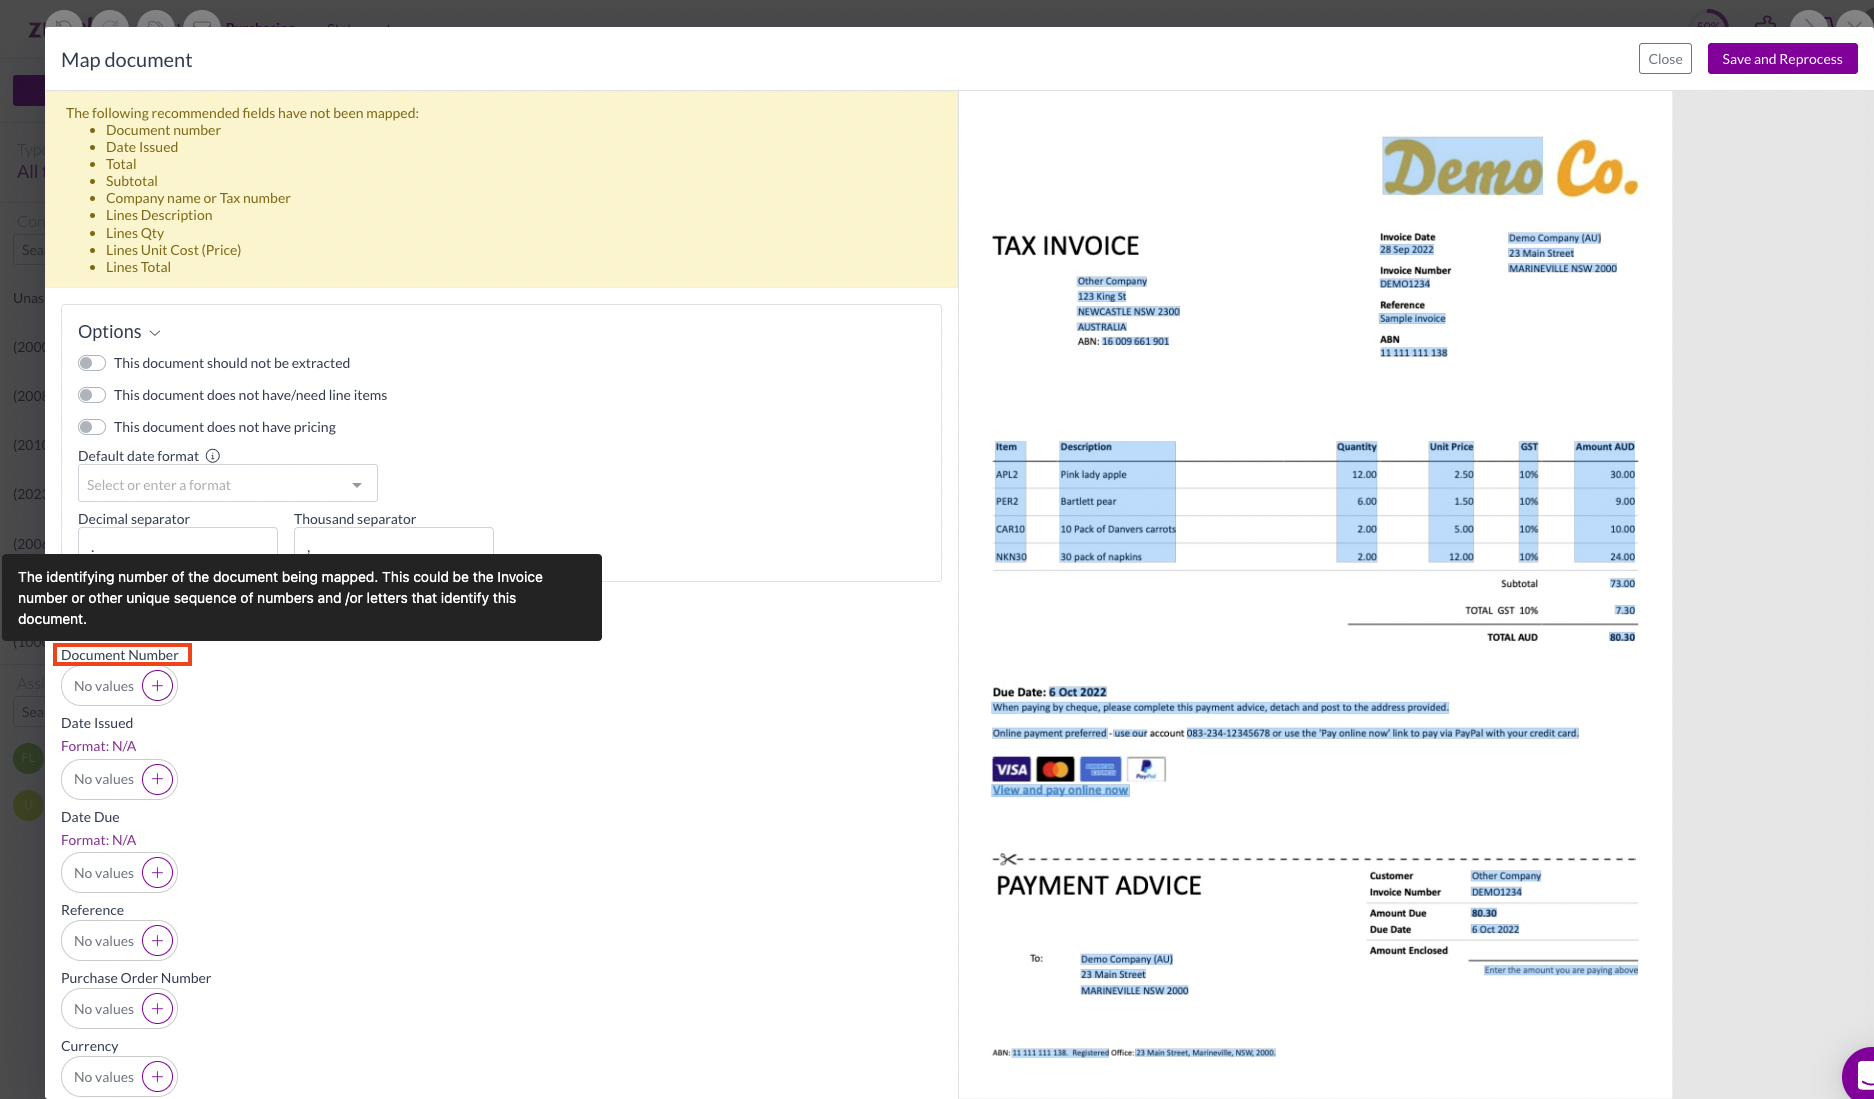Toggle 'This document does not have pricing'

point(92,427)
